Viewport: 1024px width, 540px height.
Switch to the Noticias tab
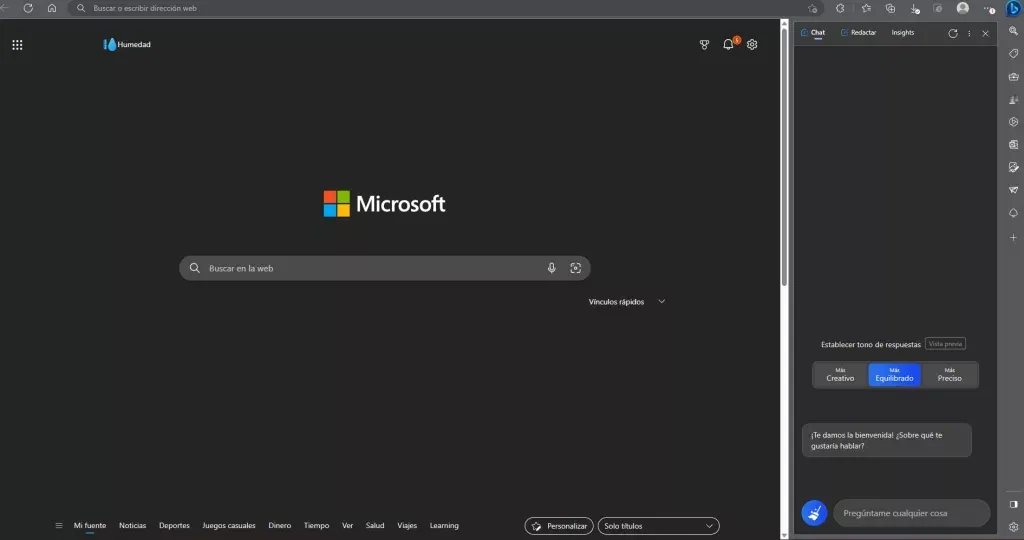pos(133,526)
